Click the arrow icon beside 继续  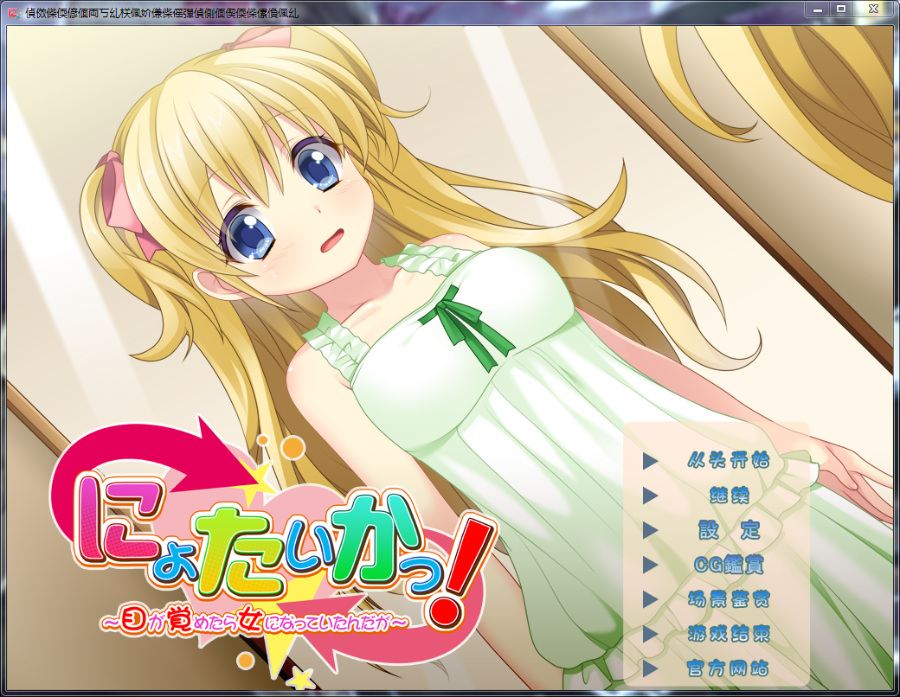click(x=650, y=495)
